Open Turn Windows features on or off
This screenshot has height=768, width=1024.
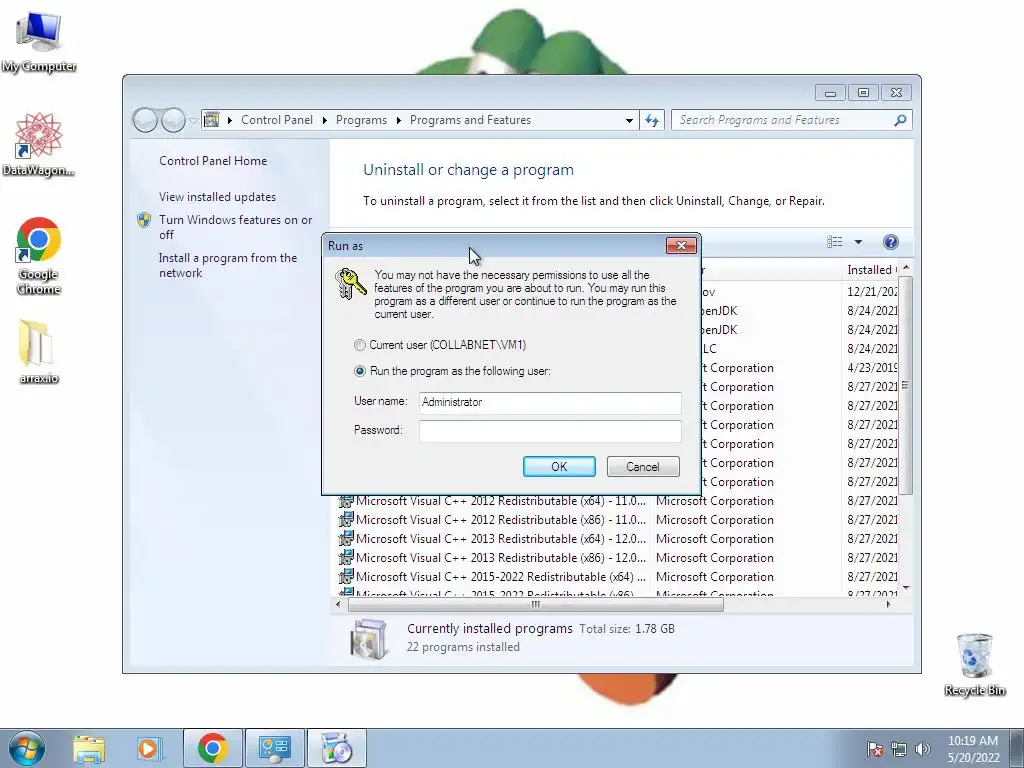click(235, 227)
